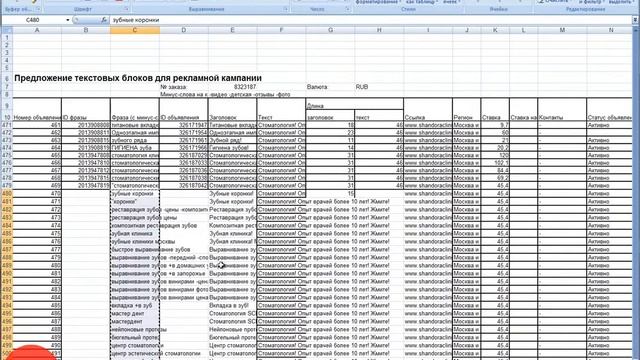Select column I header

pos(428,30)
